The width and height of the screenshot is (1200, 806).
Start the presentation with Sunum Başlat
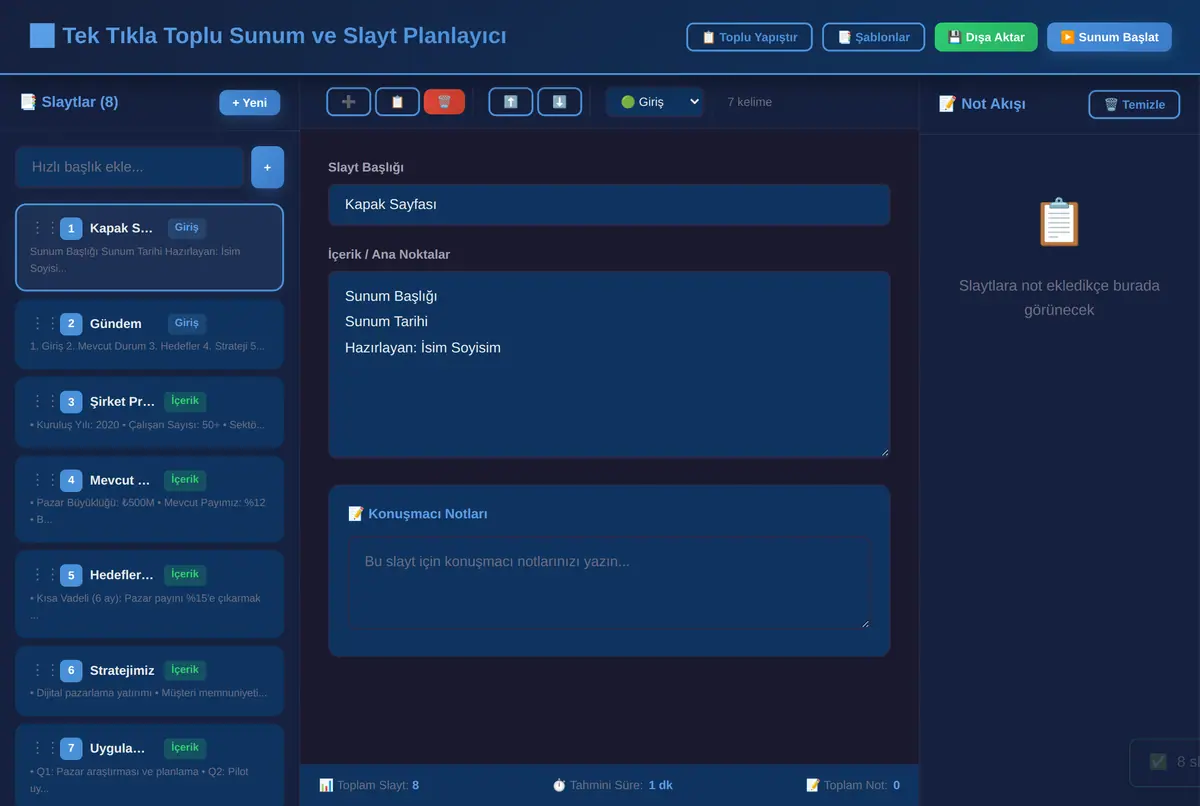(1109, 37)
